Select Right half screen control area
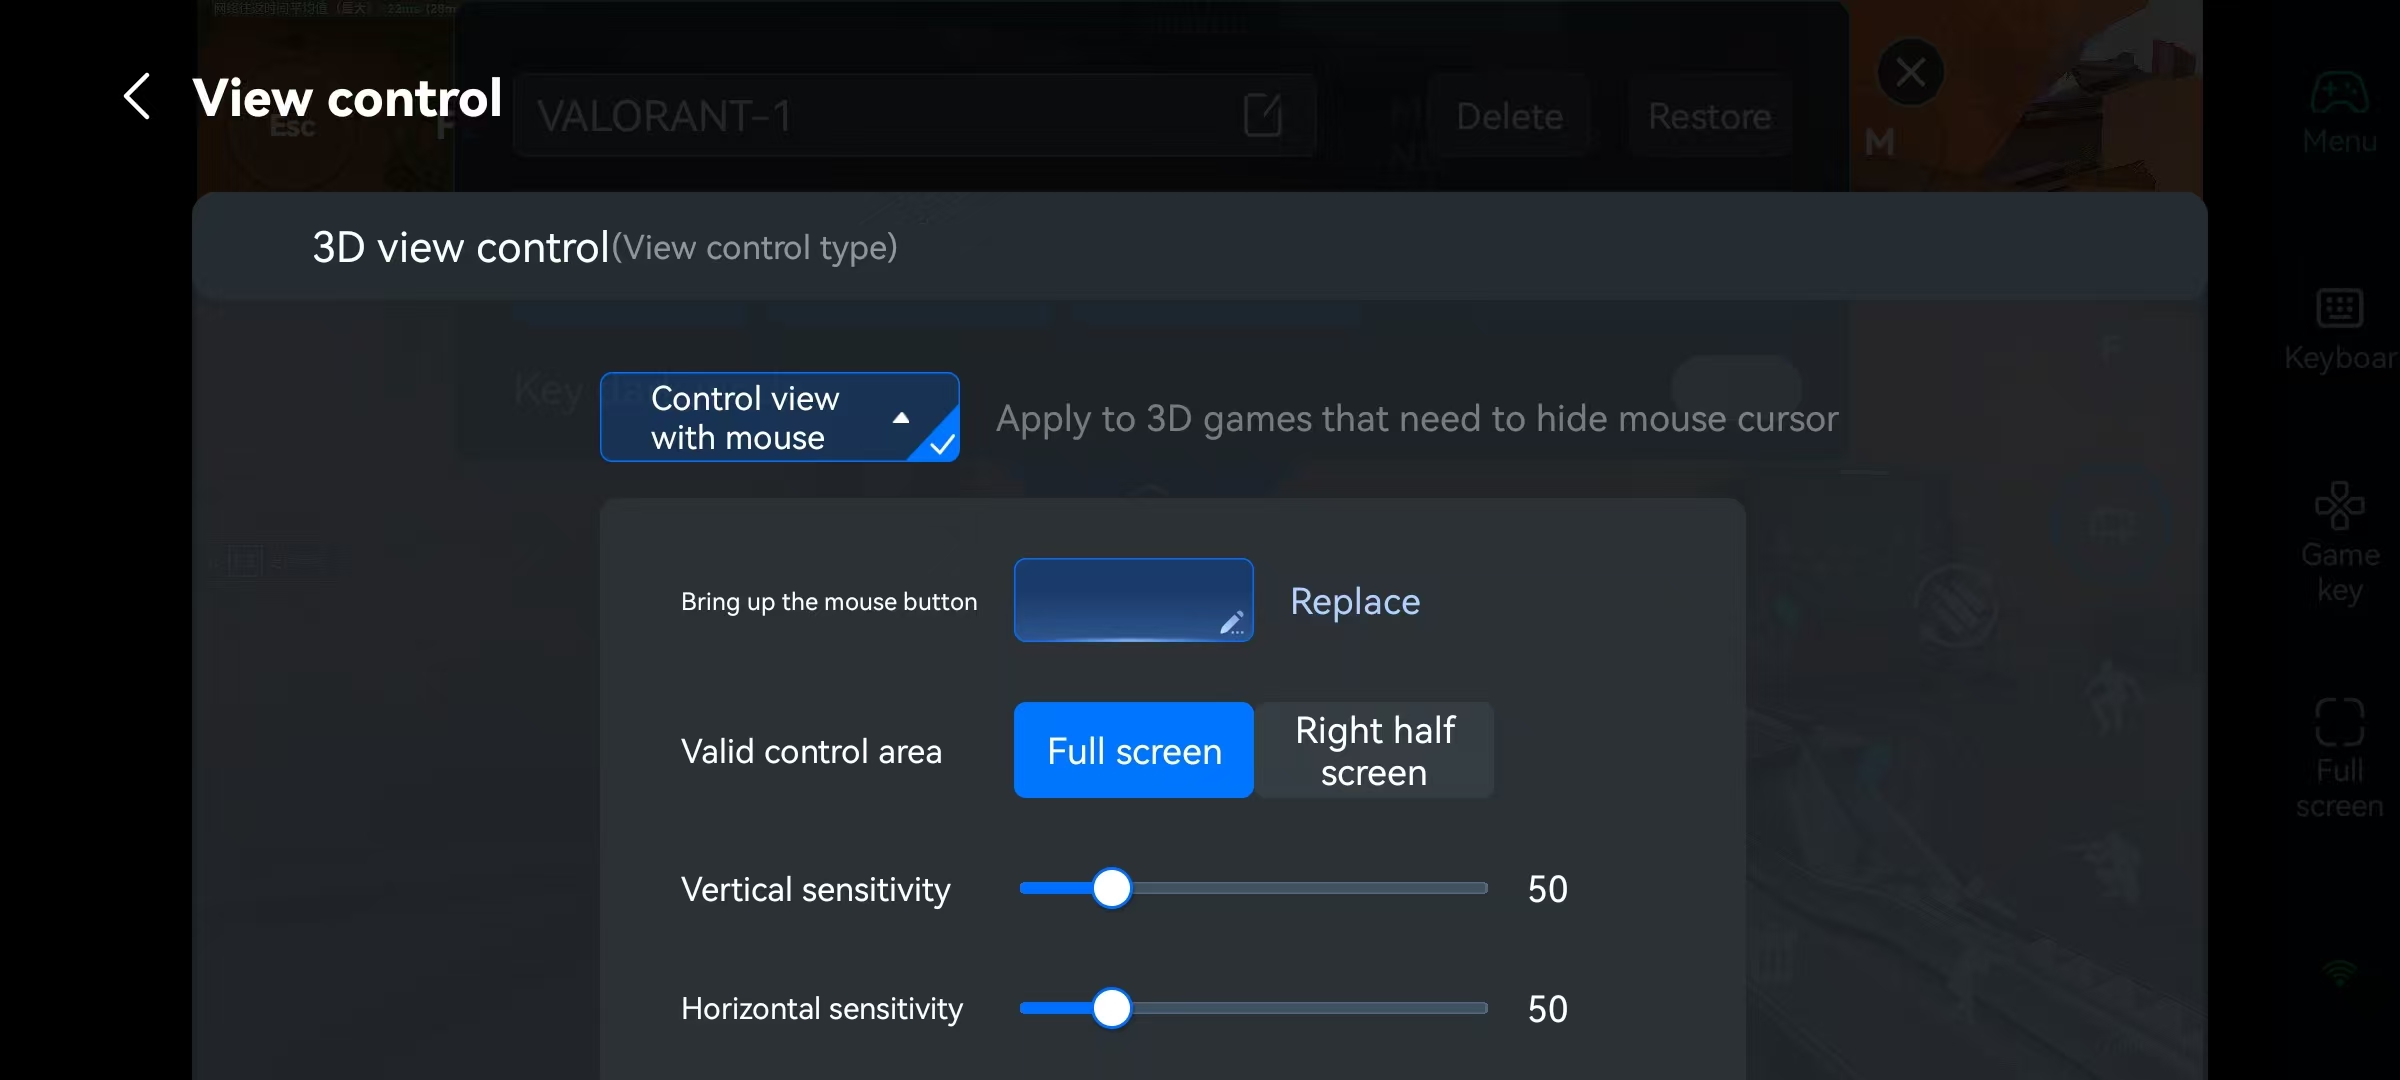The image size is (2400, 1080). (1374, 750)
